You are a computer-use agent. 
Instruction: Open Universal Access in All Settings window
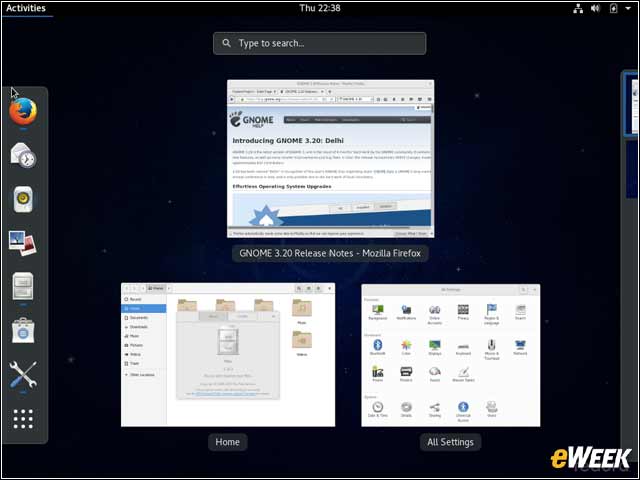tap(463, 411)
